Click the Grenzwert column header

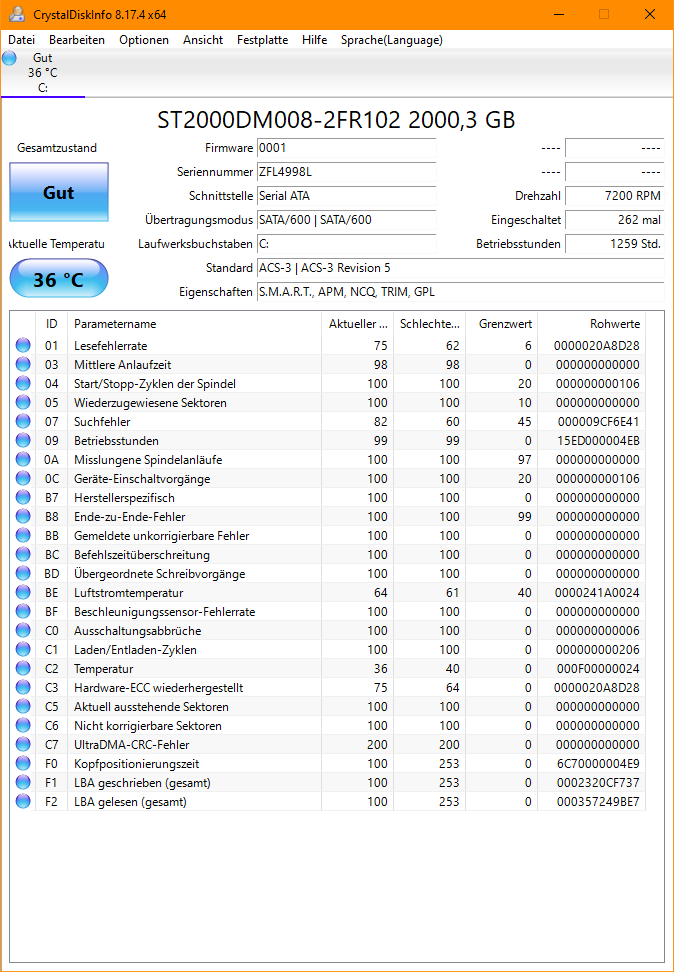pos(502,324)
